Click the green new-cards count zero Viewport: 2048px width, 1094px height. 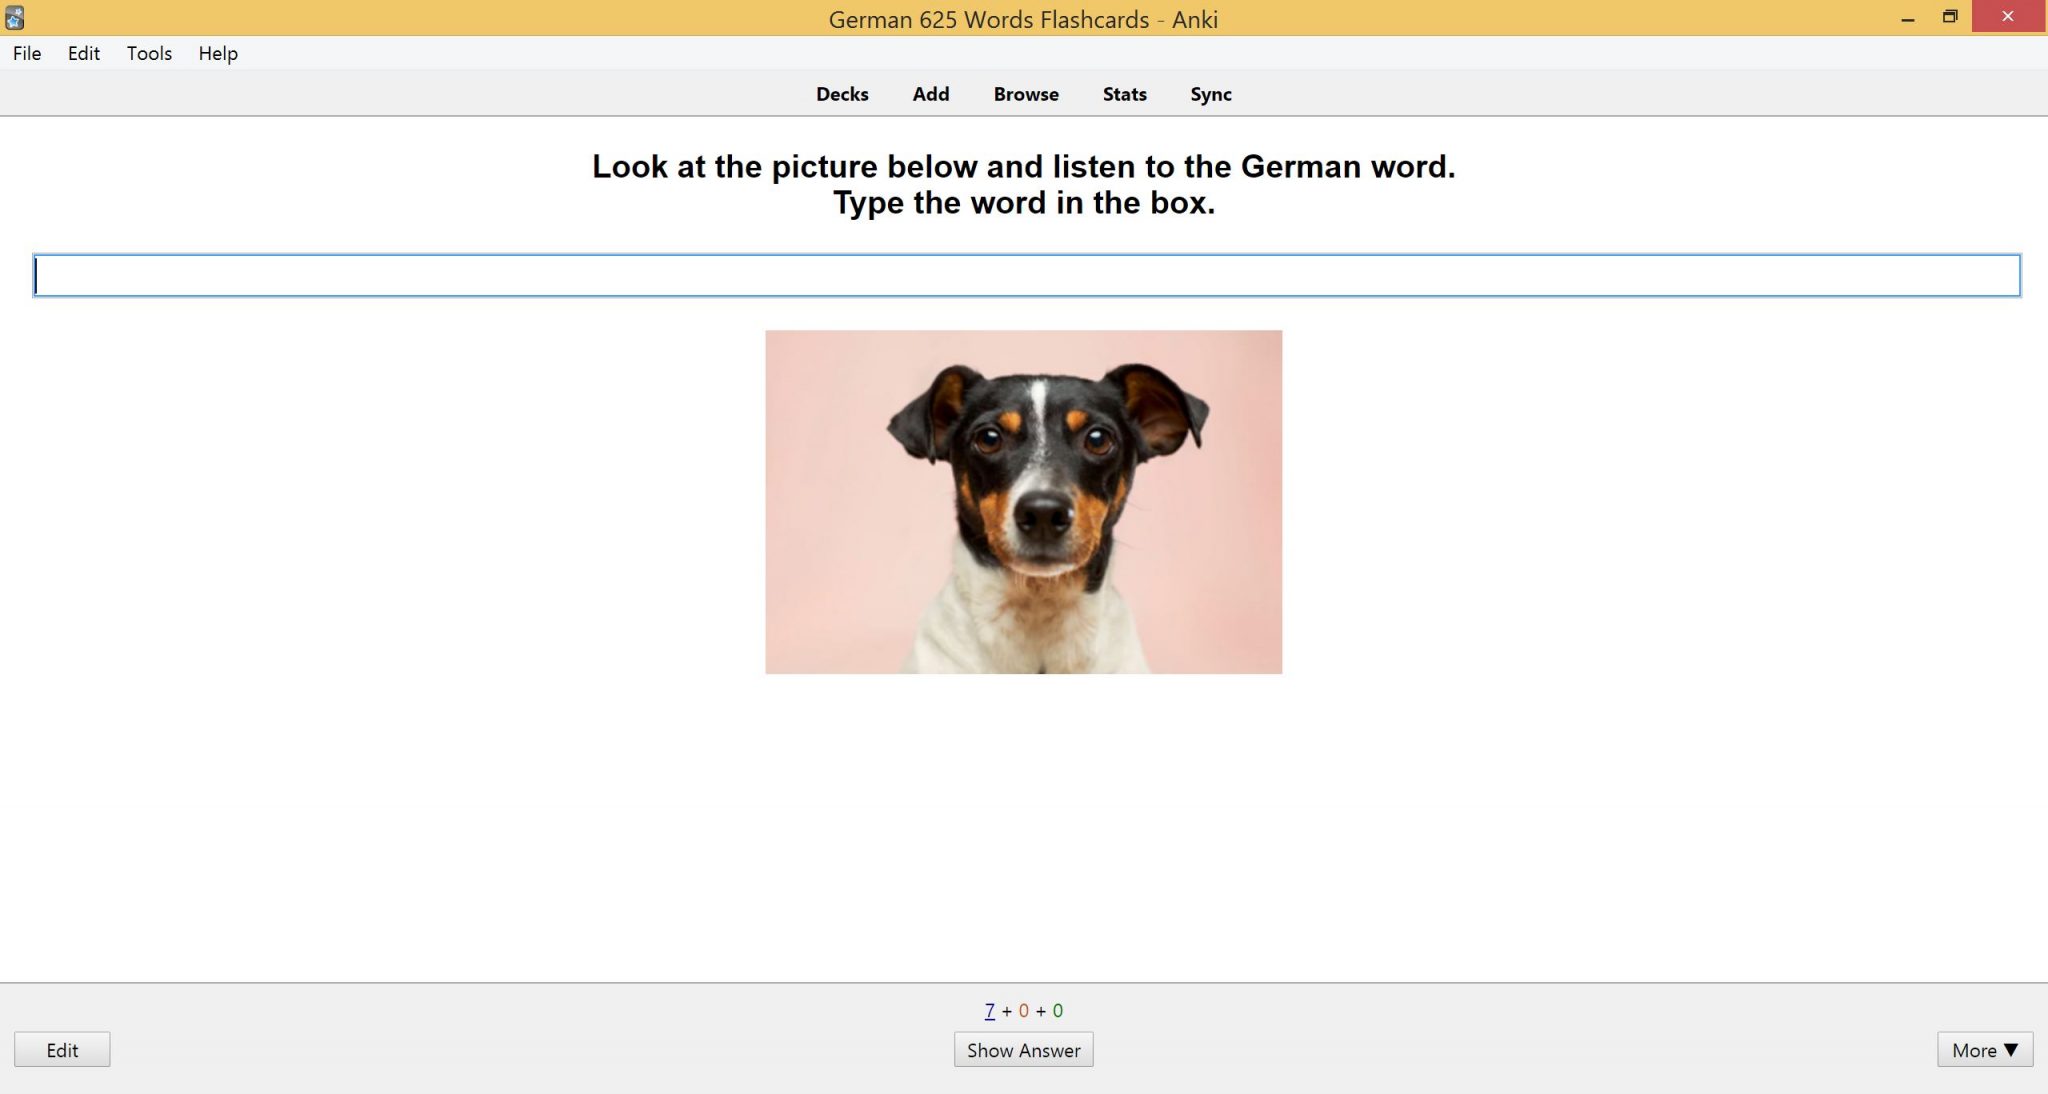[x=1057, y=1010]
